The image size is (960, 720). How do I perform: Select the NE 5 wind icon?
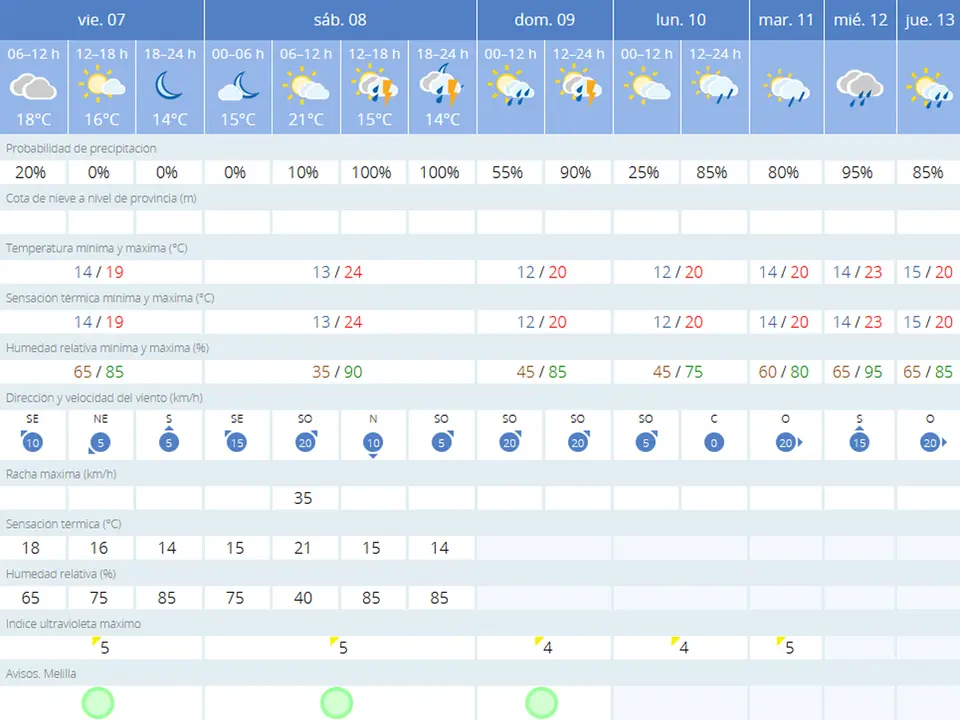pos(100,442)
